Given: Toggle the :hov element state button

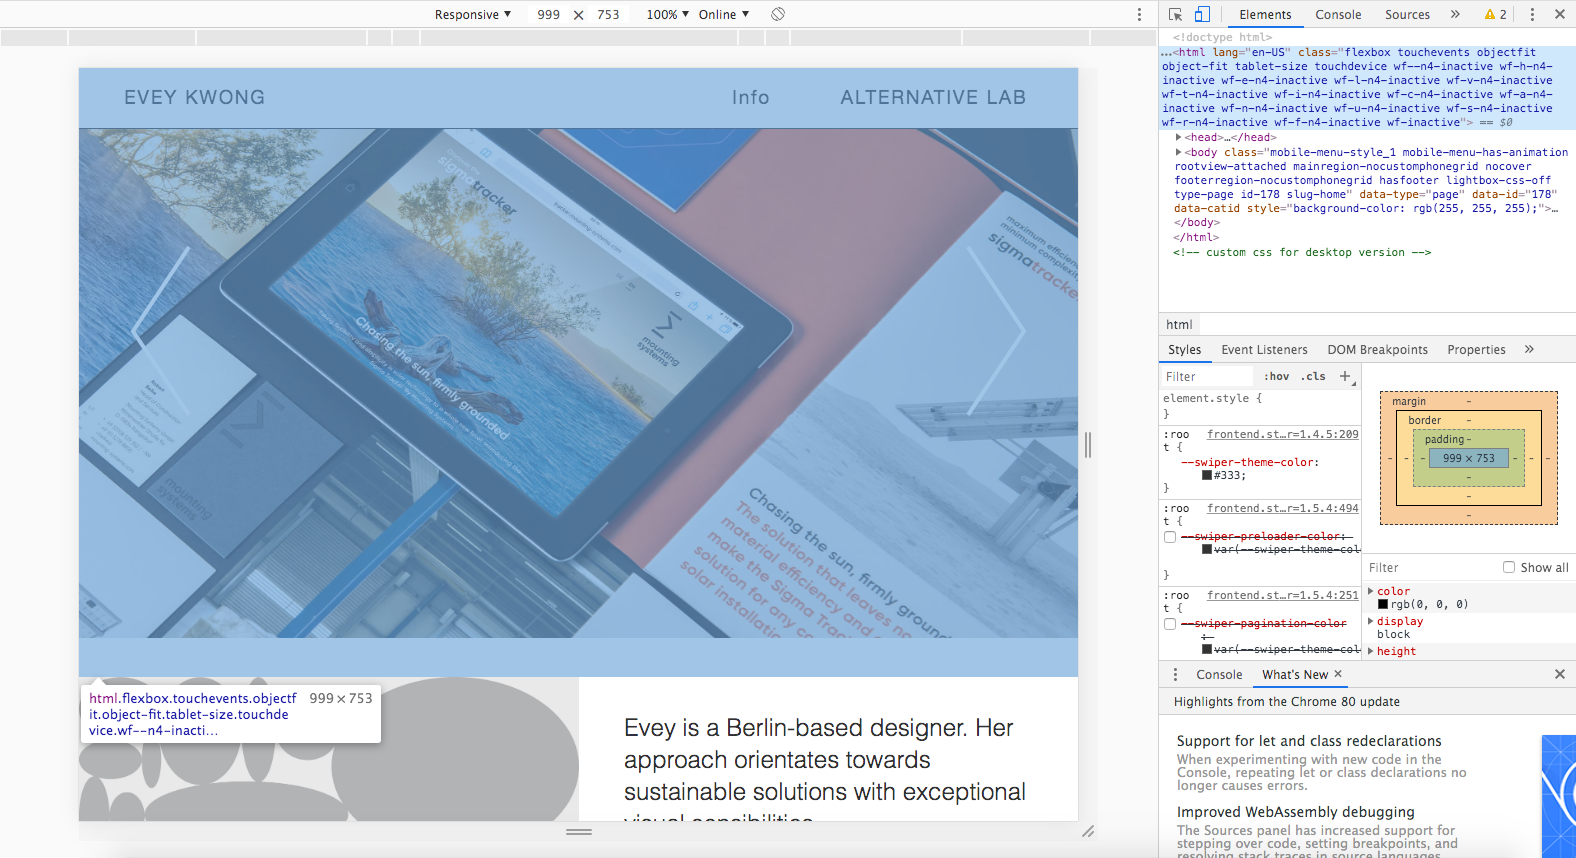Looking at the screenshot, I should pos(1276,376).
